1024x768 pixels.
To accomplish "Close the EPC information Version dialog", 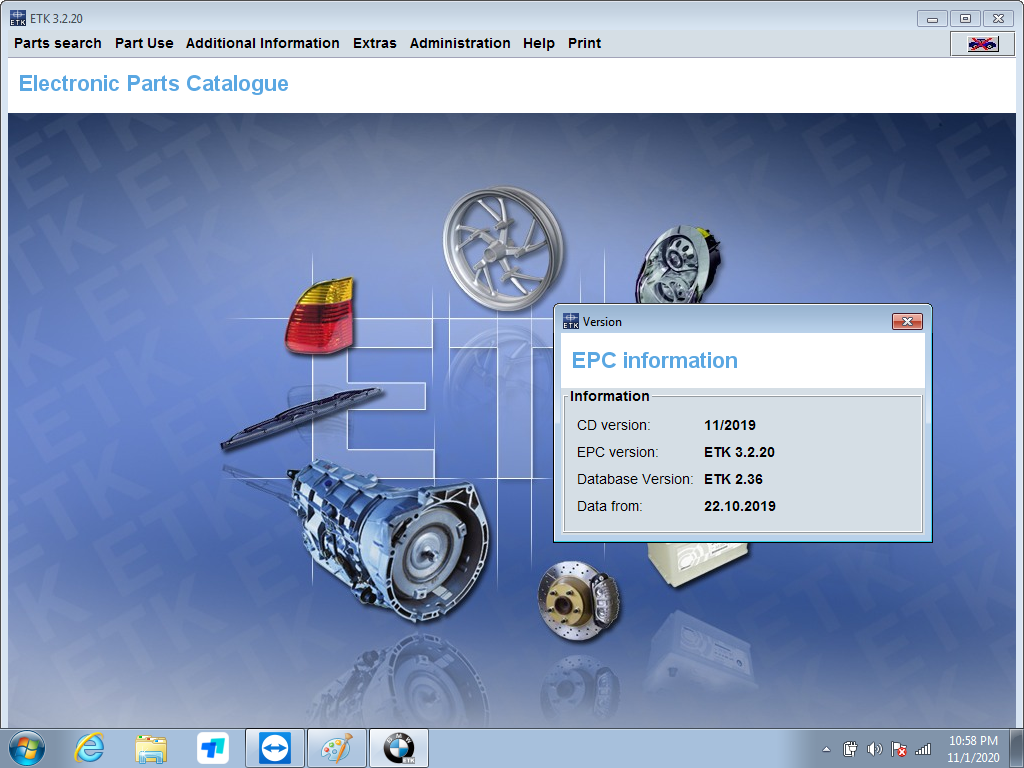I will (908, 321).
